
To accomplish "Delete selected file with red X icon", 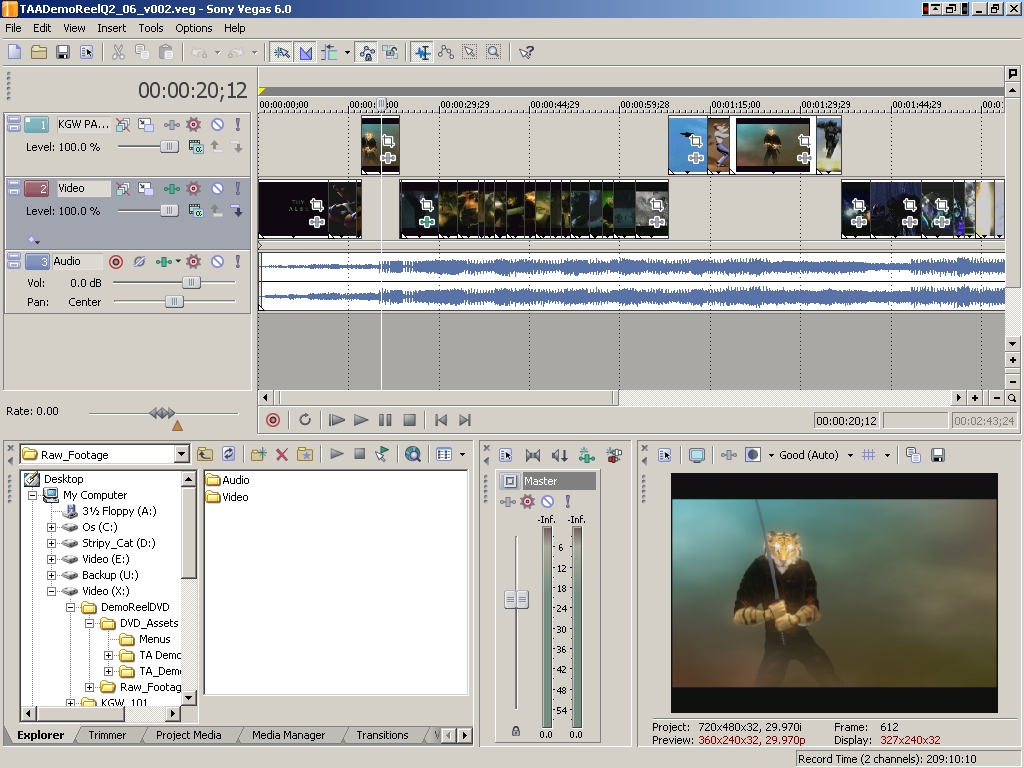I will pos(282,454).
